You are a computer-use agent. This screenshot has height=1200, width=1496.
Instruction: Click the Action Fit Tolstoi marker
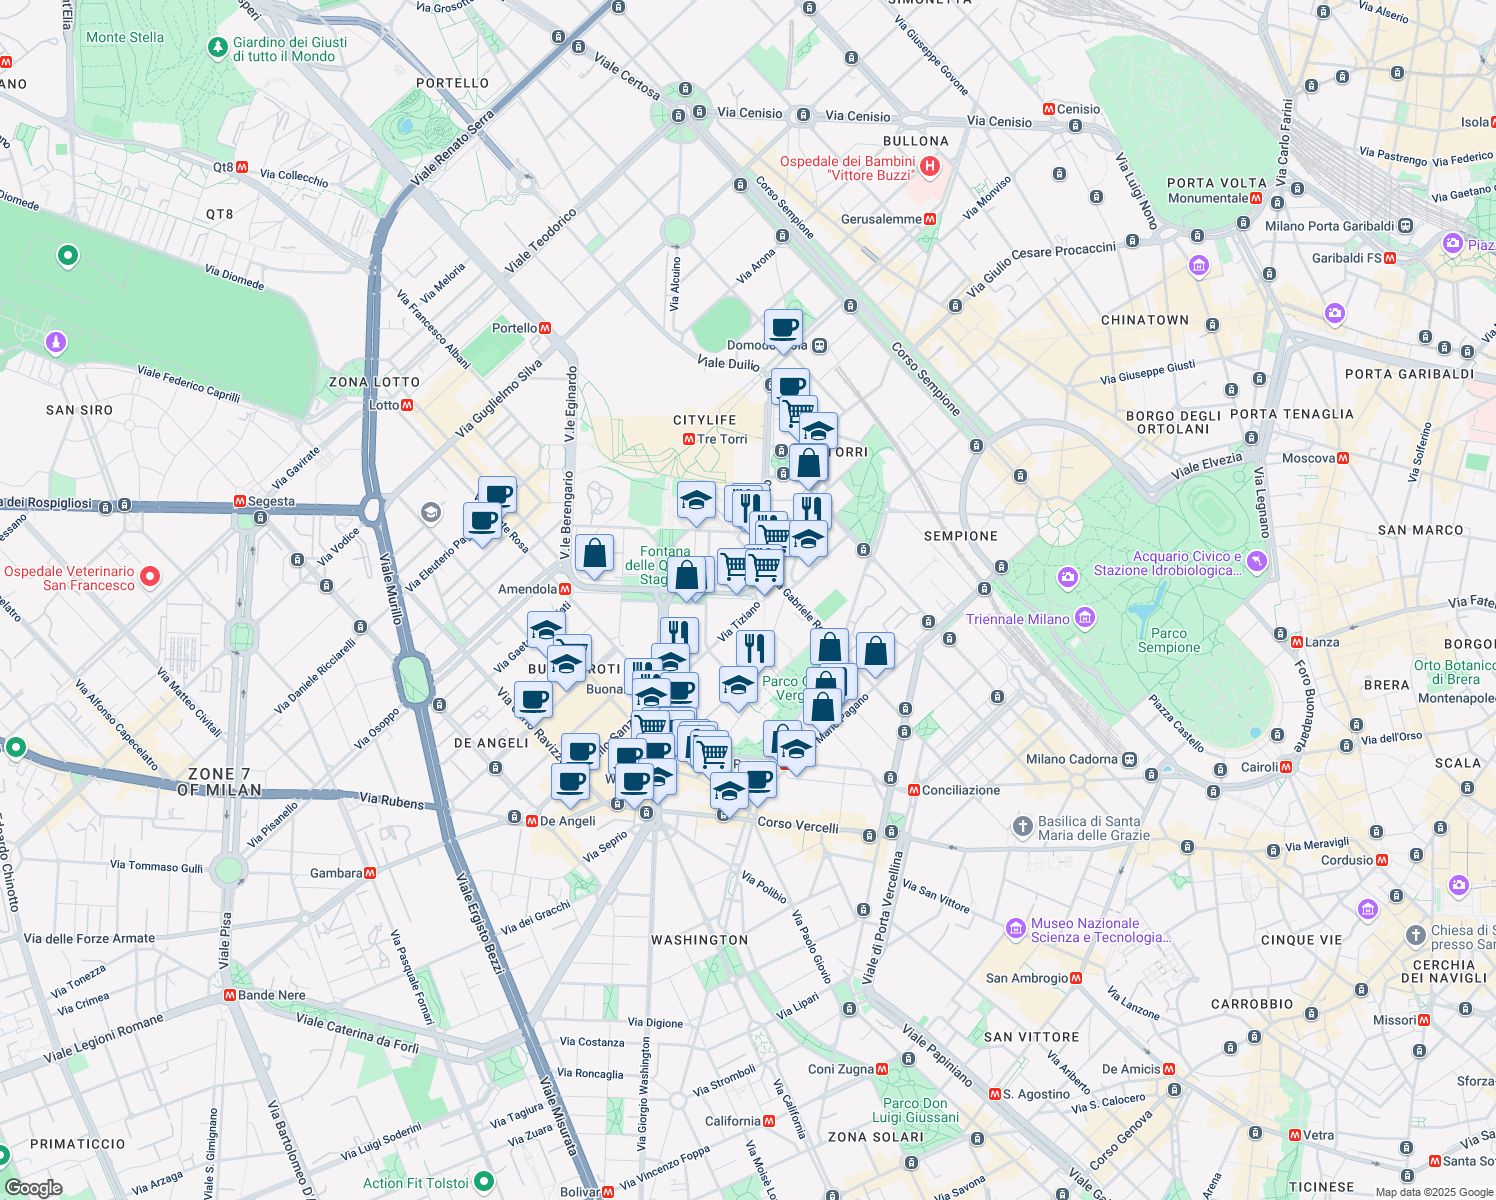point(484,1181)
